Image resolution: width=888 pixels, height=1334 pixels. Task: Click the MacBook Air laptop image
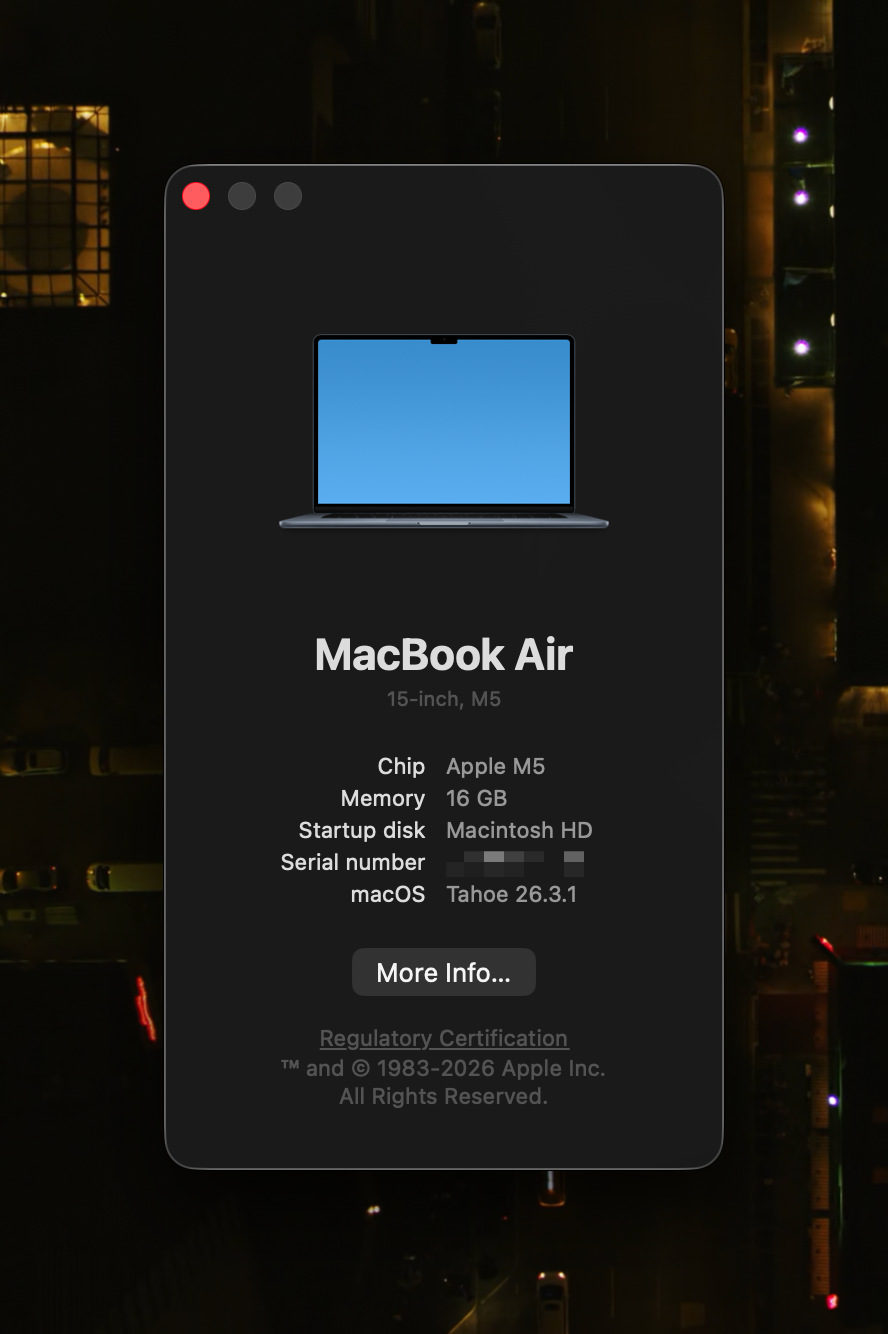(443, 430)
